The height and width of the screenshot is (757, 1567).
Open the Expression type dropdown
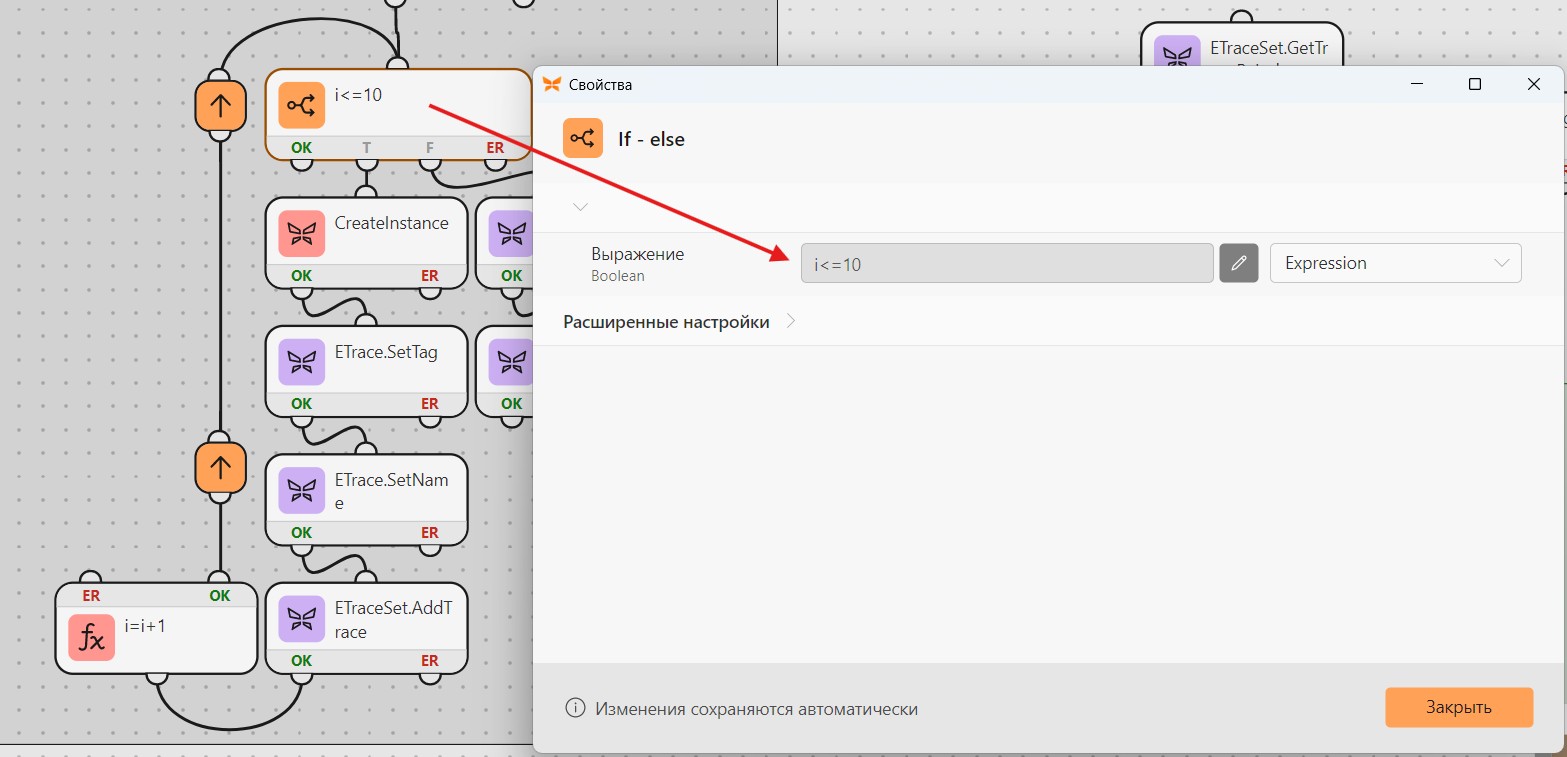coord(1395,263)
